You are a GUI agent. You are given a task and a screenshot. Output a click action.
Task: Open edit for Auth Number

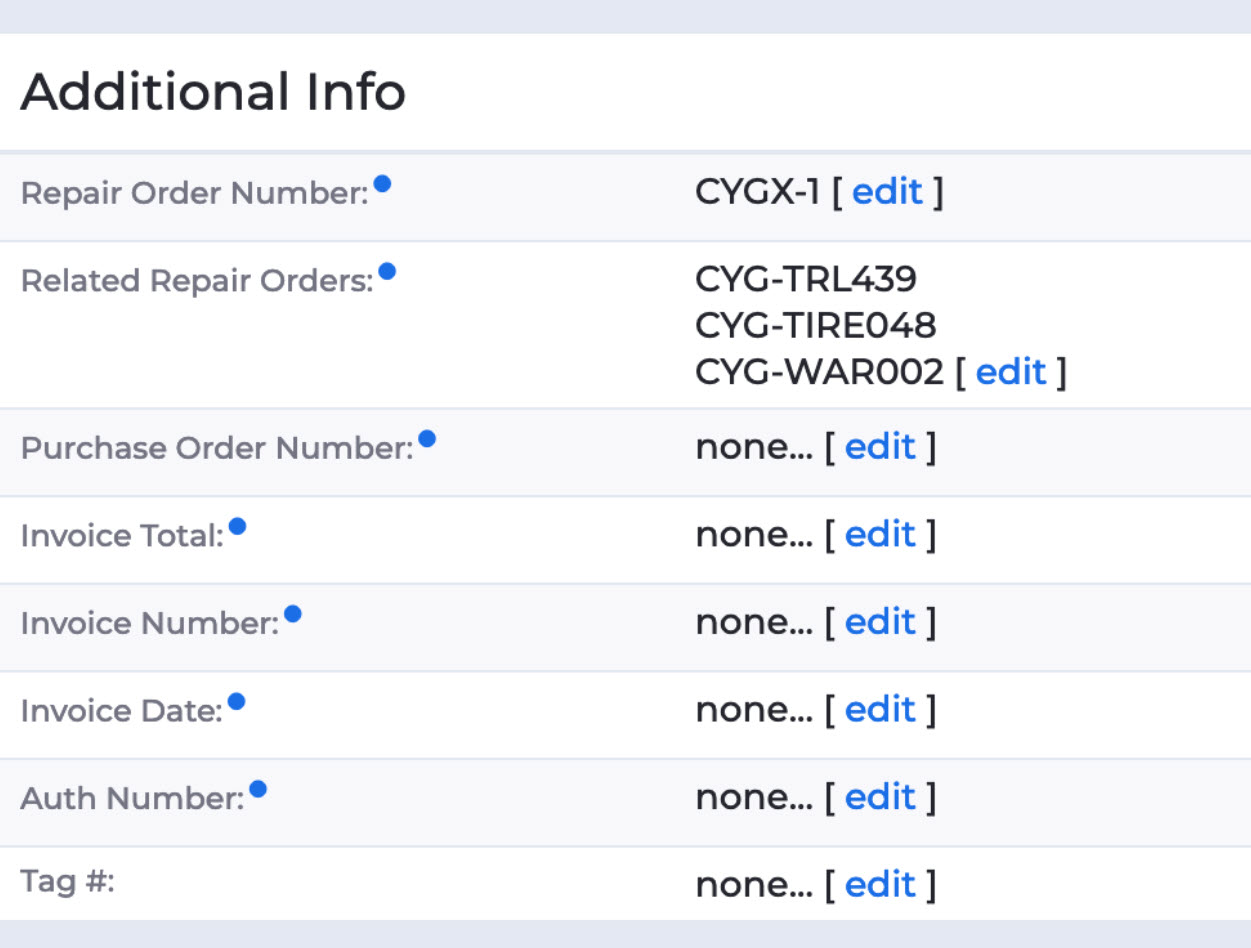click(x=880, y=797)
